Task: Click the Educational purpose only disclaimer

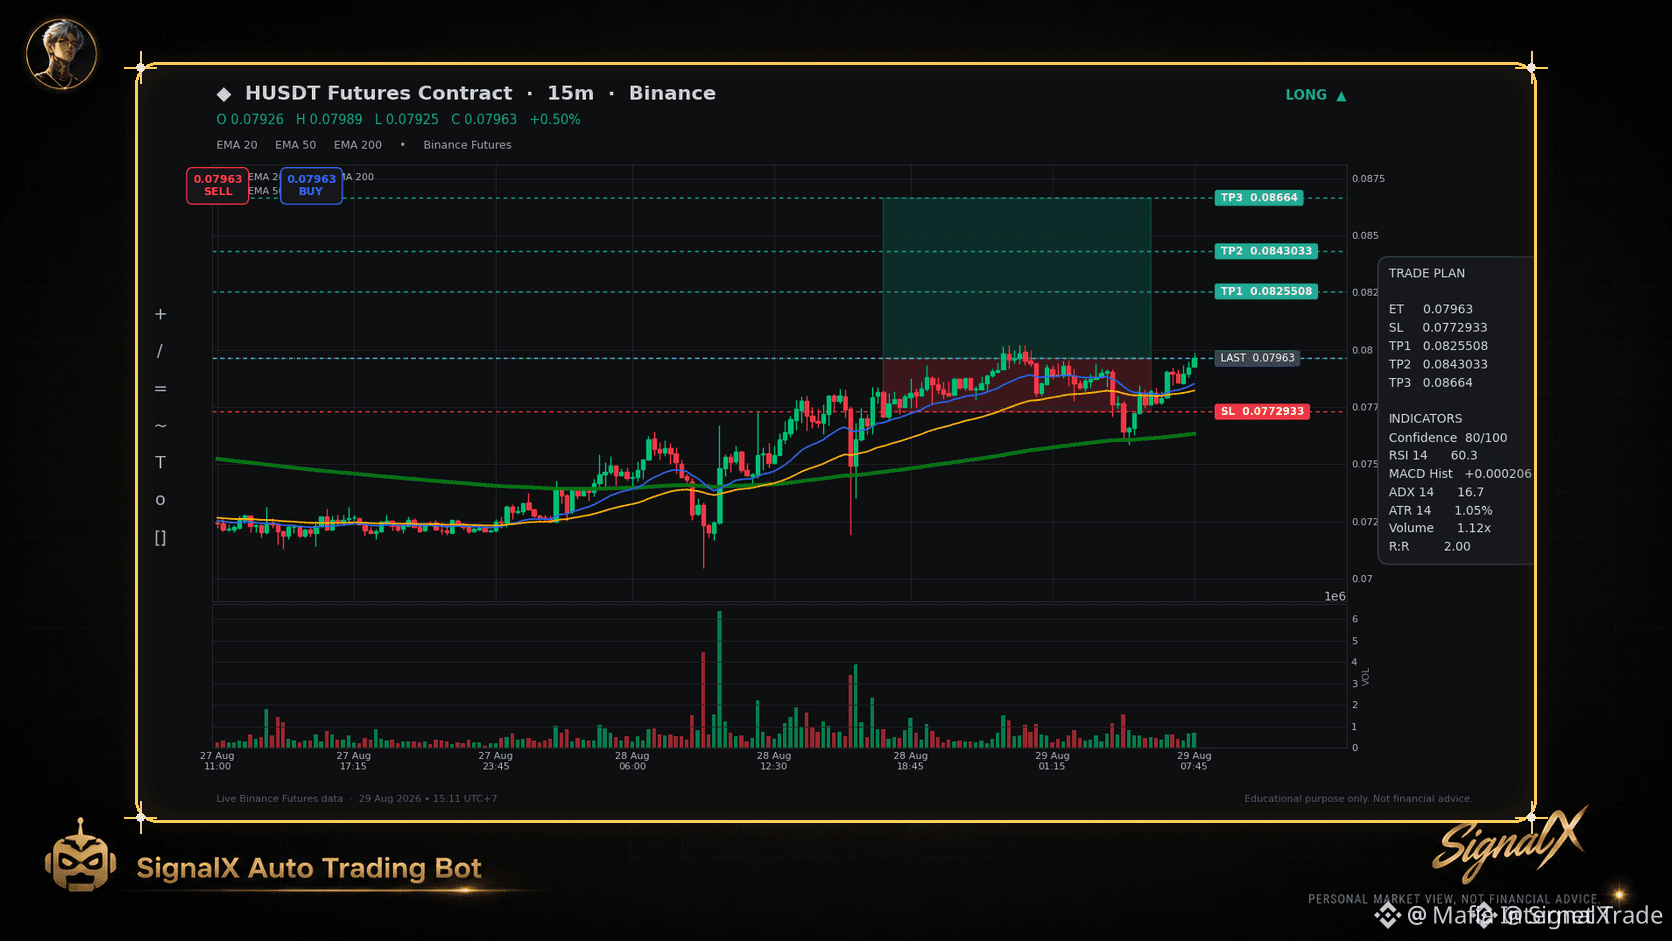Action: pyautogui.click(x=1358, y=798)
